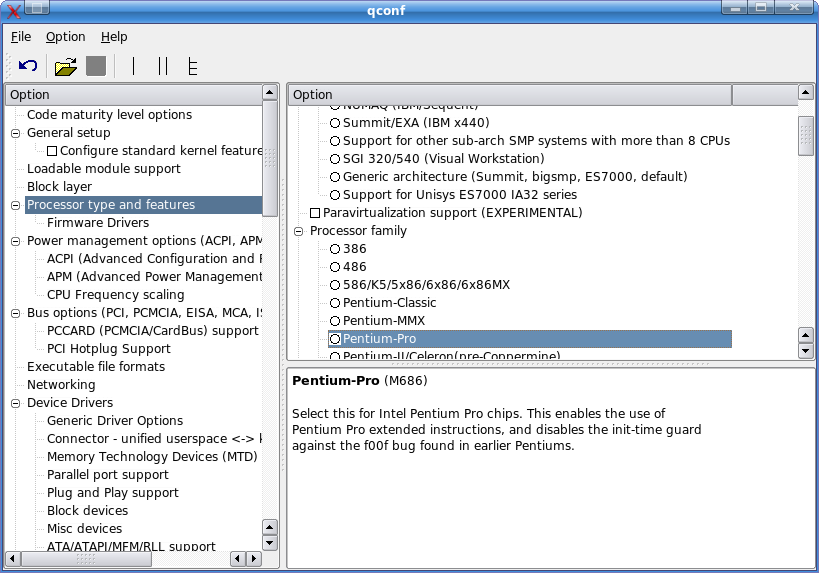
Task: Open PCI Hotplug Support entry
Action: 109,348
